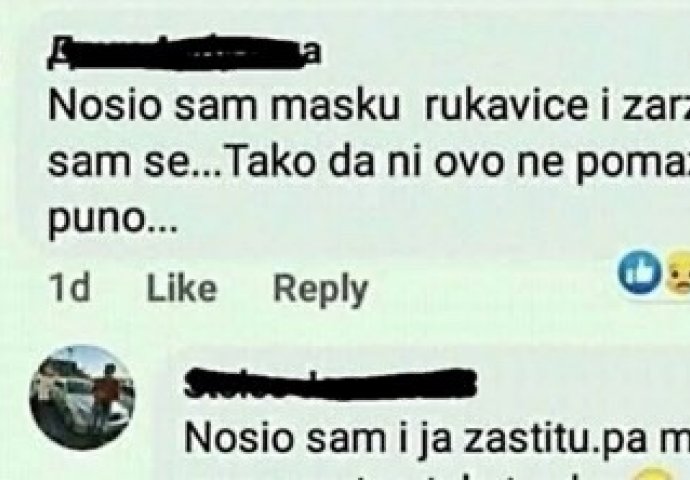Click the yellow sad emoji reaction icon
690x480 pixels.
(678, 273)
